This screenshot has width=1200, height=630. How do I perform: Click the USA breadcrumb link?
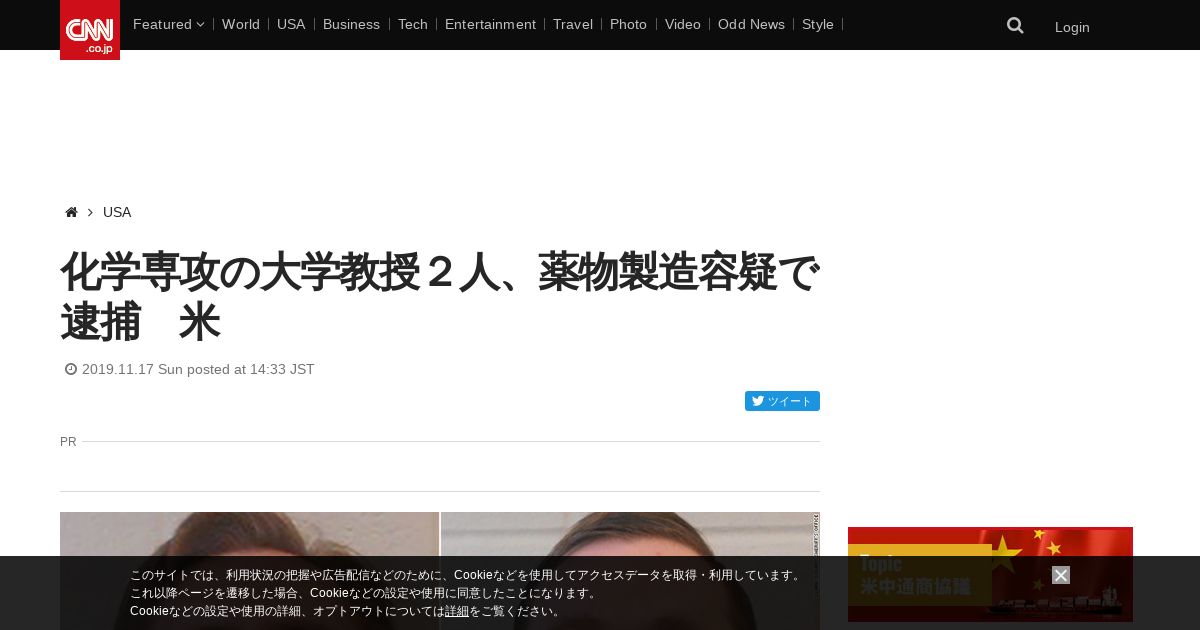point(117,212)
